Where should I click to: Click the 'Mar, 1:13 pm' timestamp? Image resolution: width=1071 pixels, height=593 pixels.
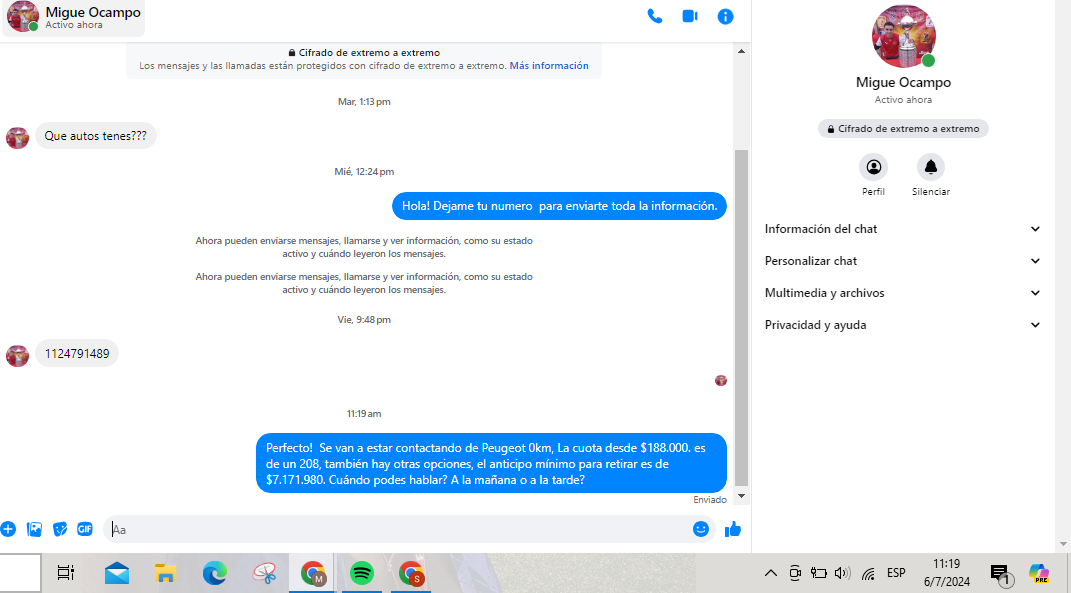click(x=364, y=102)
